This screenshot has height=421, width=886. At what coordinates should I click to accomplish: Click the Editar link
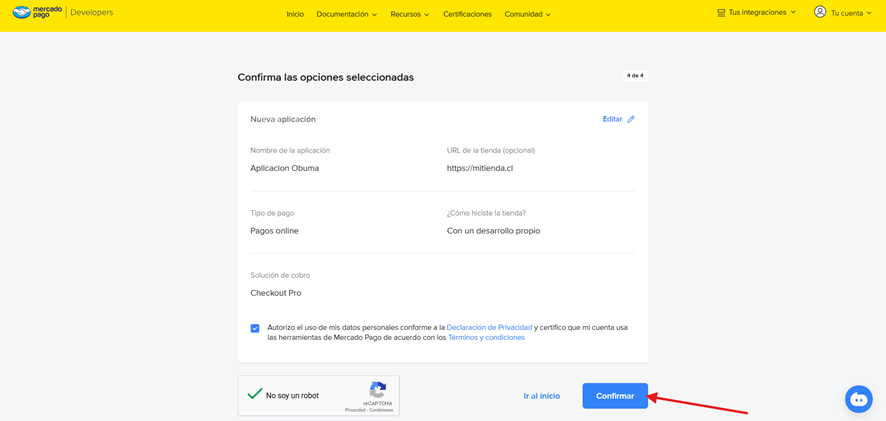tap(612, 119)
